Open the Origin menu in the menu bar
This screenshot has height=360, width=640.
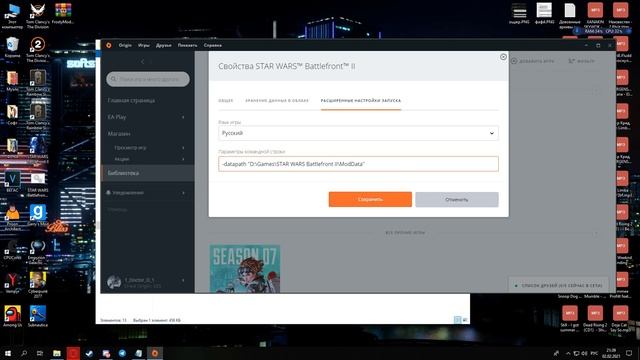pyautogui.click(x=125, y=45)
